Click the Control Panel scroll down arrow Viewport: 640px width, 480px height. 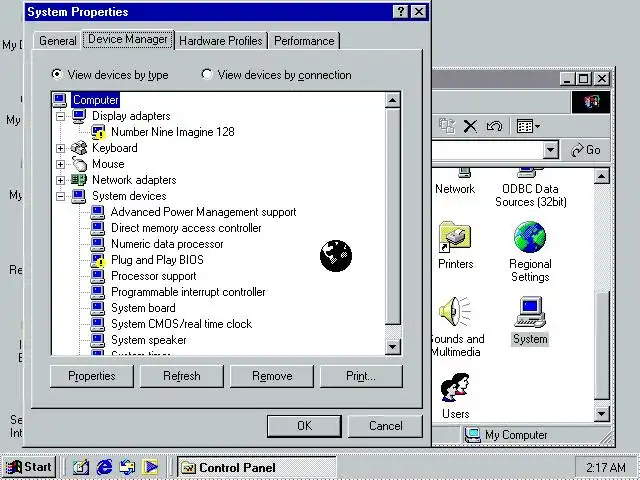[x=602, y=413]
